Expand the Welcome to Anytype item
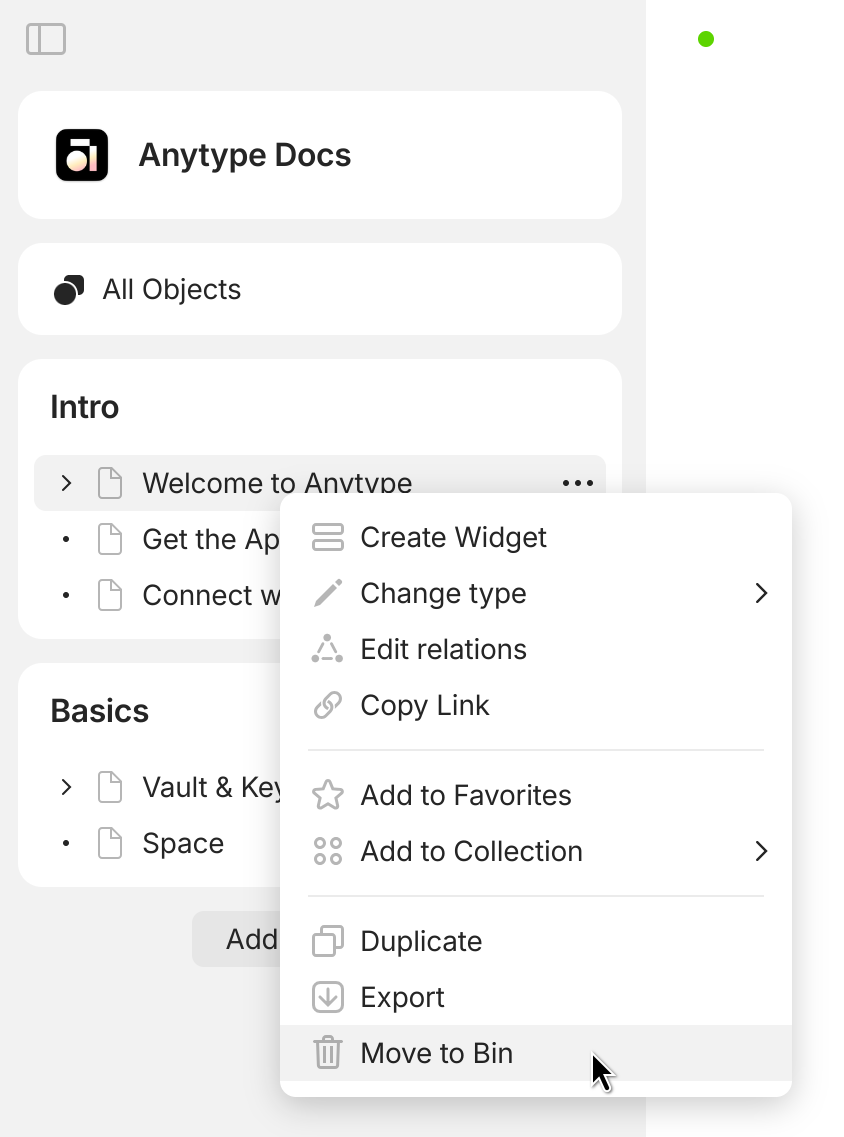Screen dimensions: 844x1137 pos(66,483)
